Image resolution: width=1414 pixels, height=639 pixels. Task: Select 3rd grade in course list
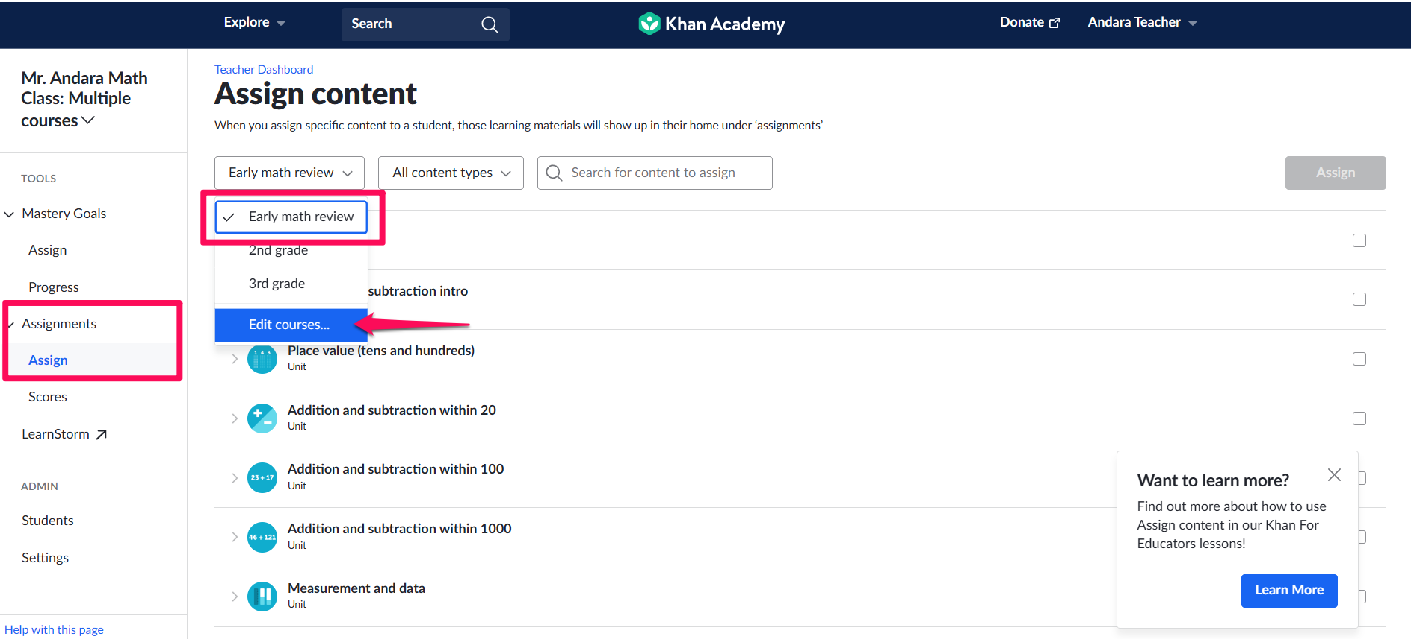point(292,284)
